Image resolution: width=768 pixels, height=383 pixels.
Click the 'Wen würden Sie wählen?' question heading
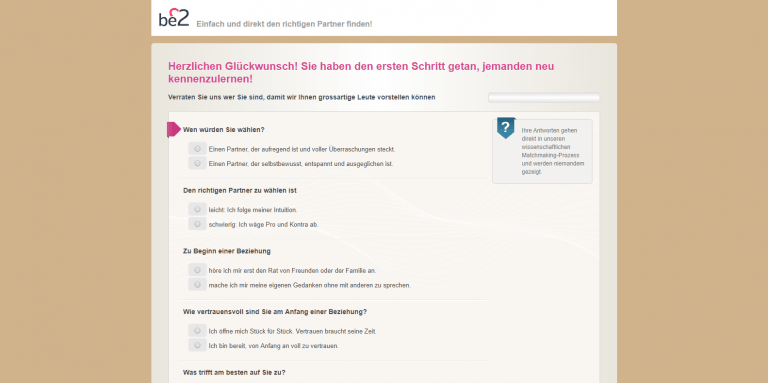coord(224,130)
